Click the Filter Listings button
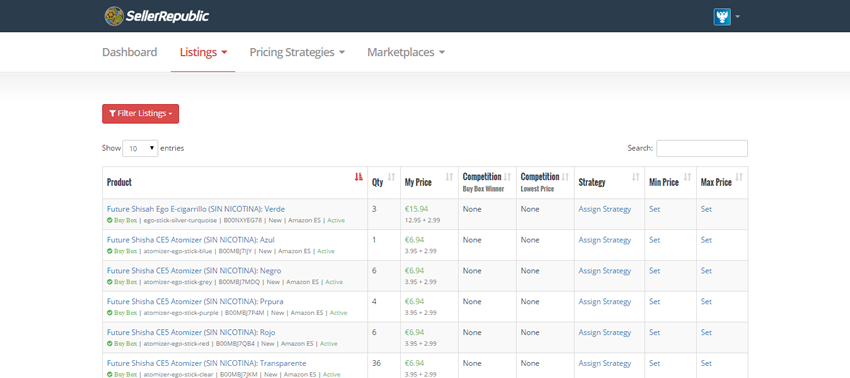850x378 pixels. [140, 113]
